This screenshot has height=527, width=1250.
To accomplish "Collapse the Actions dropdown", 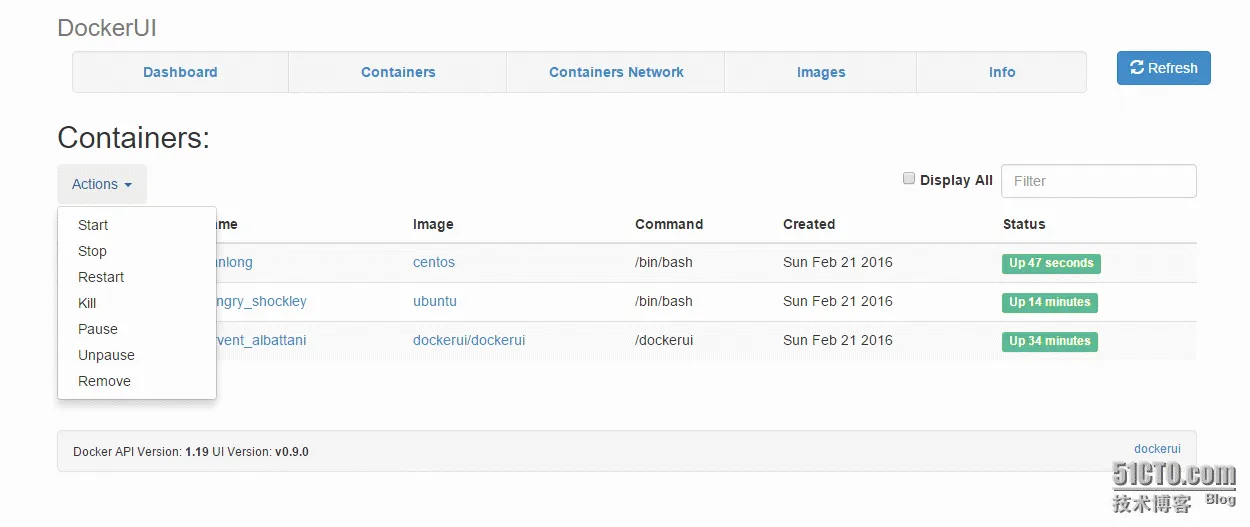I will 102,184.
